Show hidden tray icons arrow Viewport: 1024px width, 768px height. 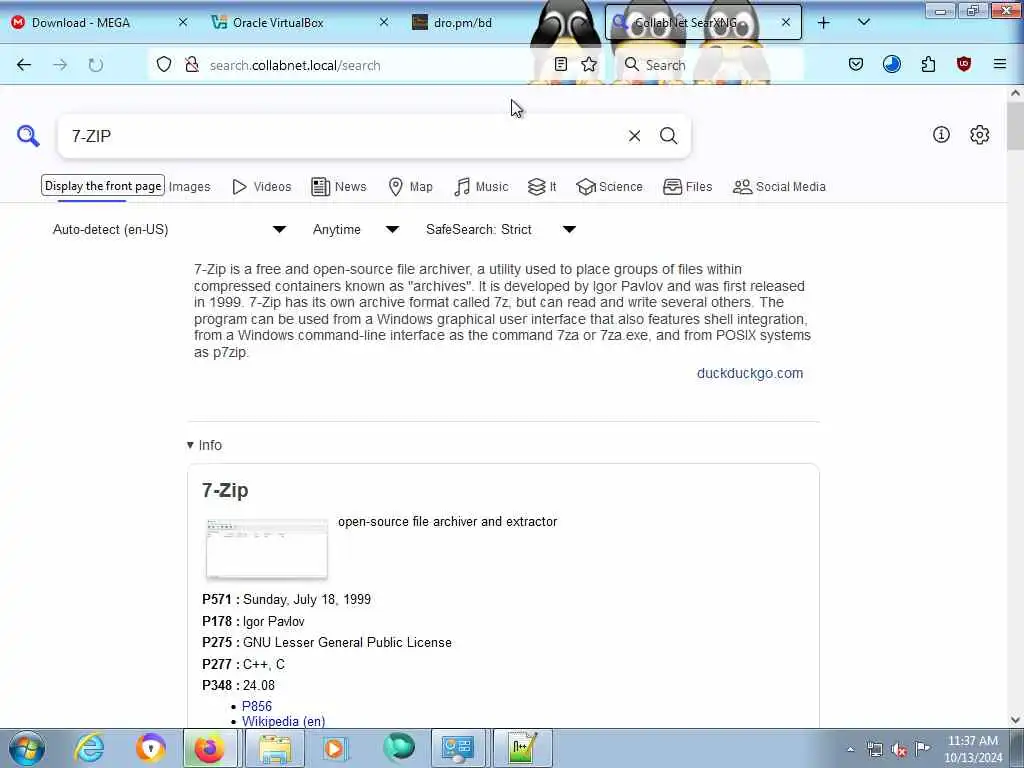coord(850,749)
